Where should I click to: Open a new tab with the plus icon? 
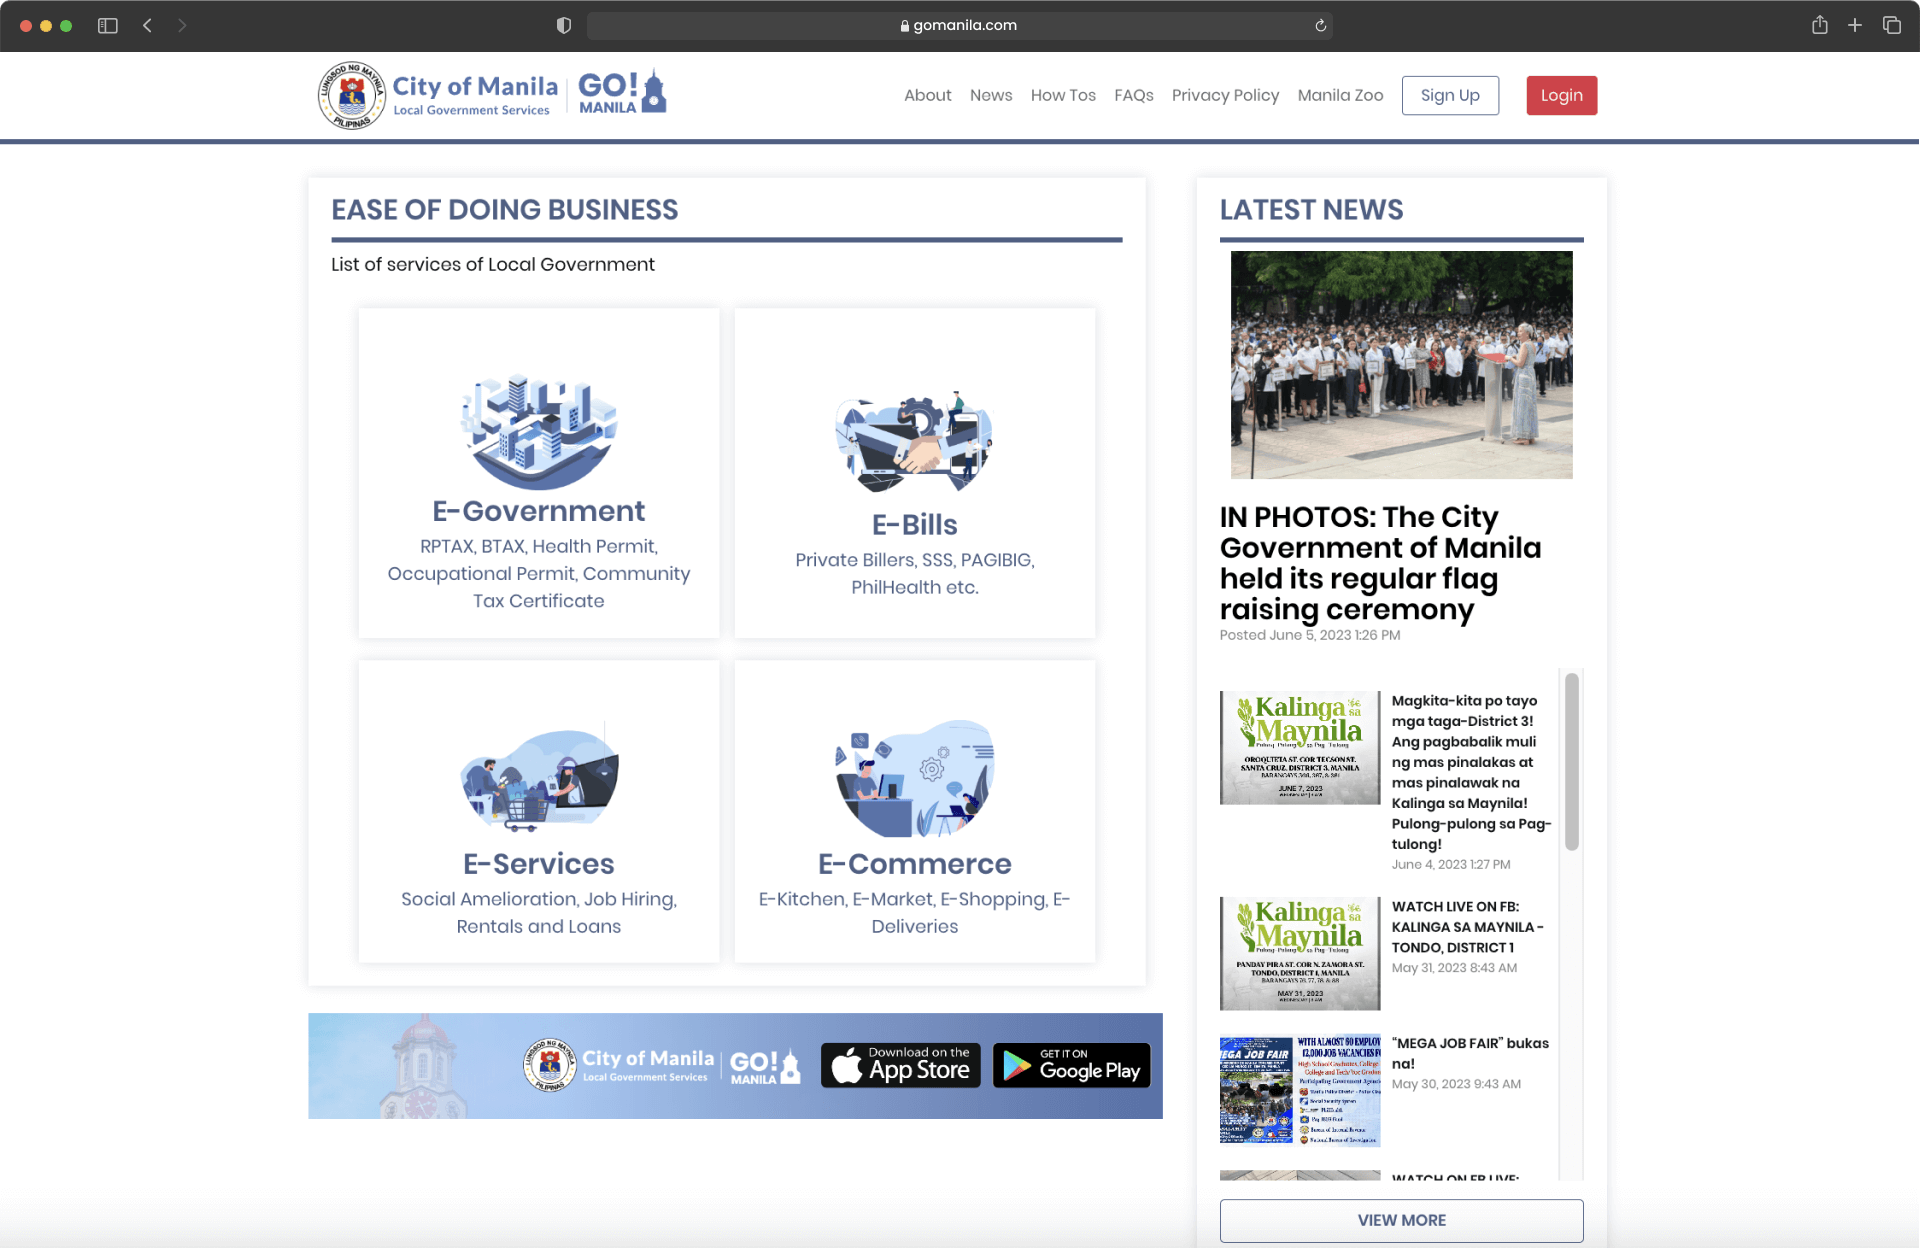point(1855,25)
